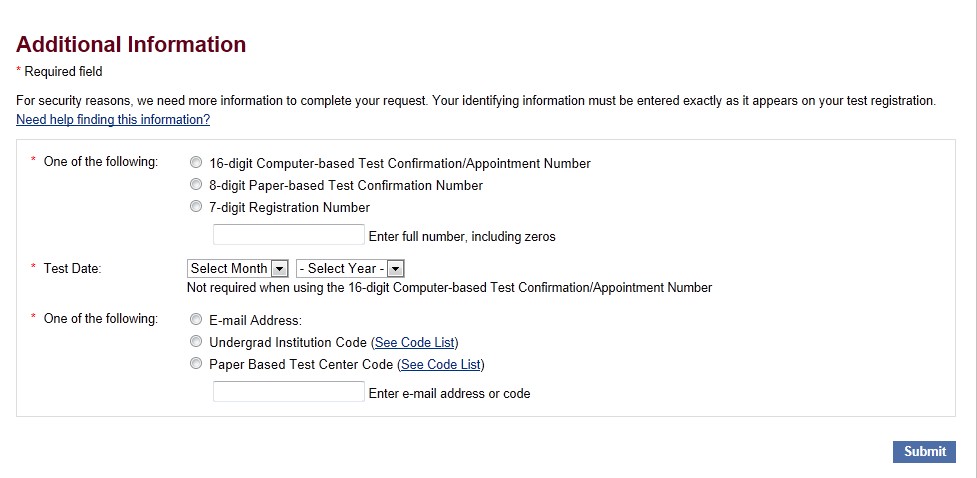Image resolution: width=977 pixels, height=478 pixels.
Task: Select 16-digit Computer-based Test Confirmation radio button
Action: (x=196, y=163)
